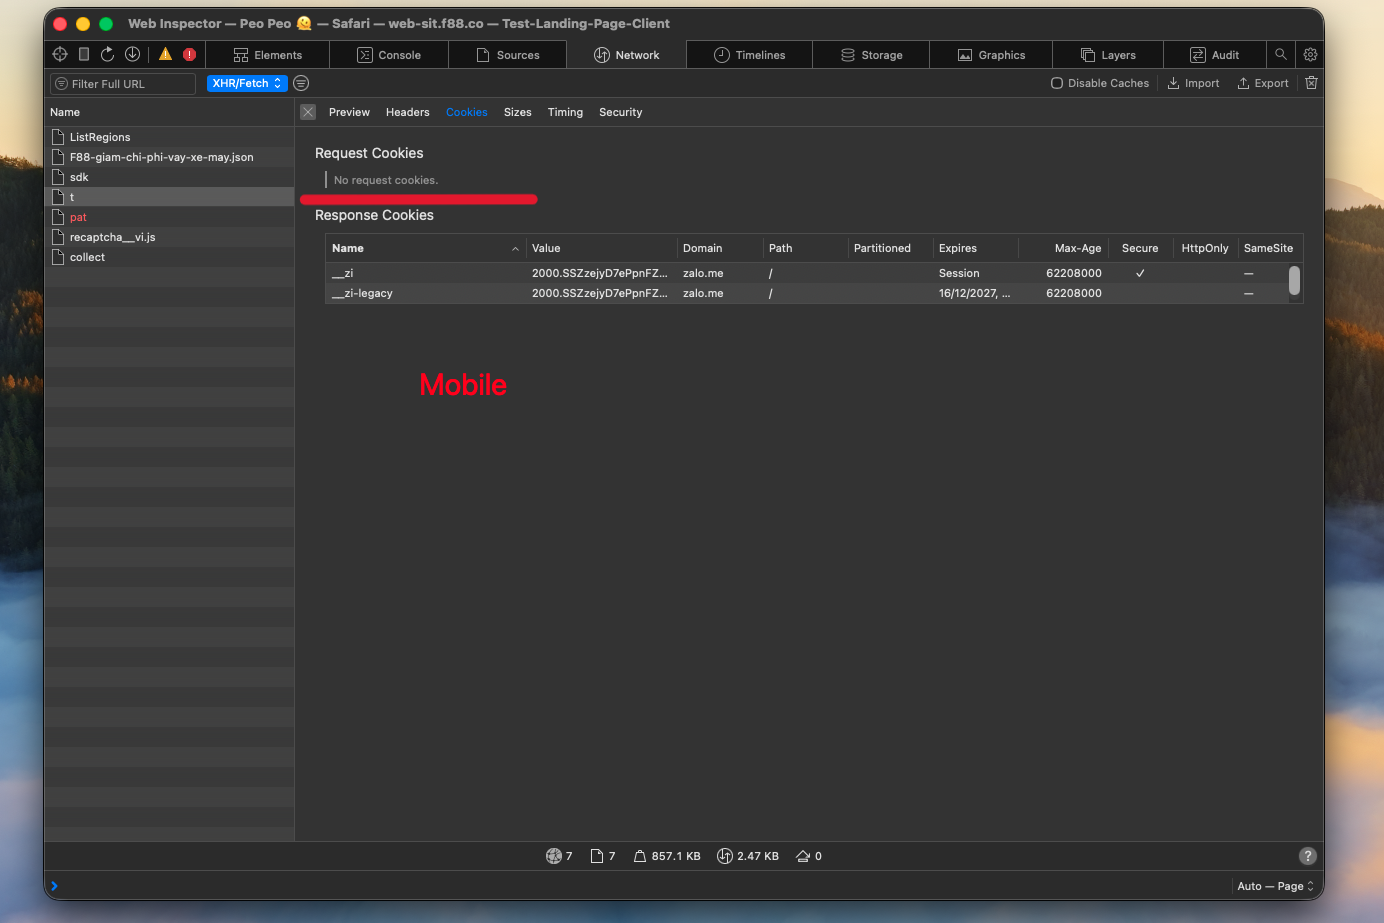1384x923 pixels.
Task: Clear network items with trash icon
Action: click(x=1311, y=83)
